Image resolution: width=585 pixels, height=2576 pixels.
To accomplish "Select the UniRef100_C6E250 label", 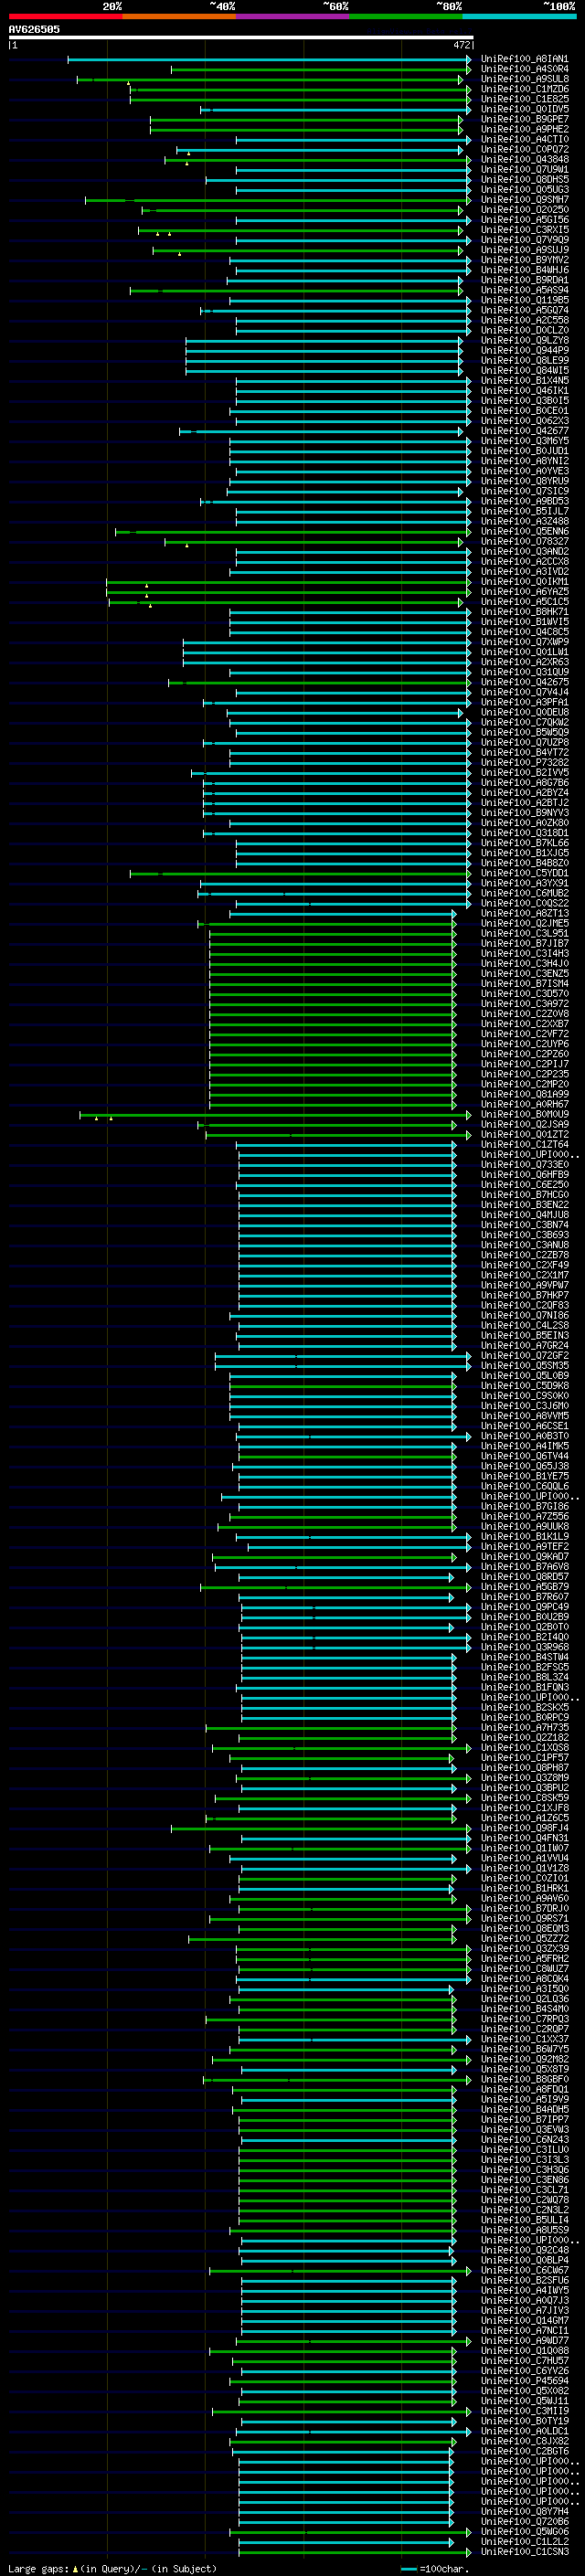I will pyautogui.click(x=524, y=1185).
